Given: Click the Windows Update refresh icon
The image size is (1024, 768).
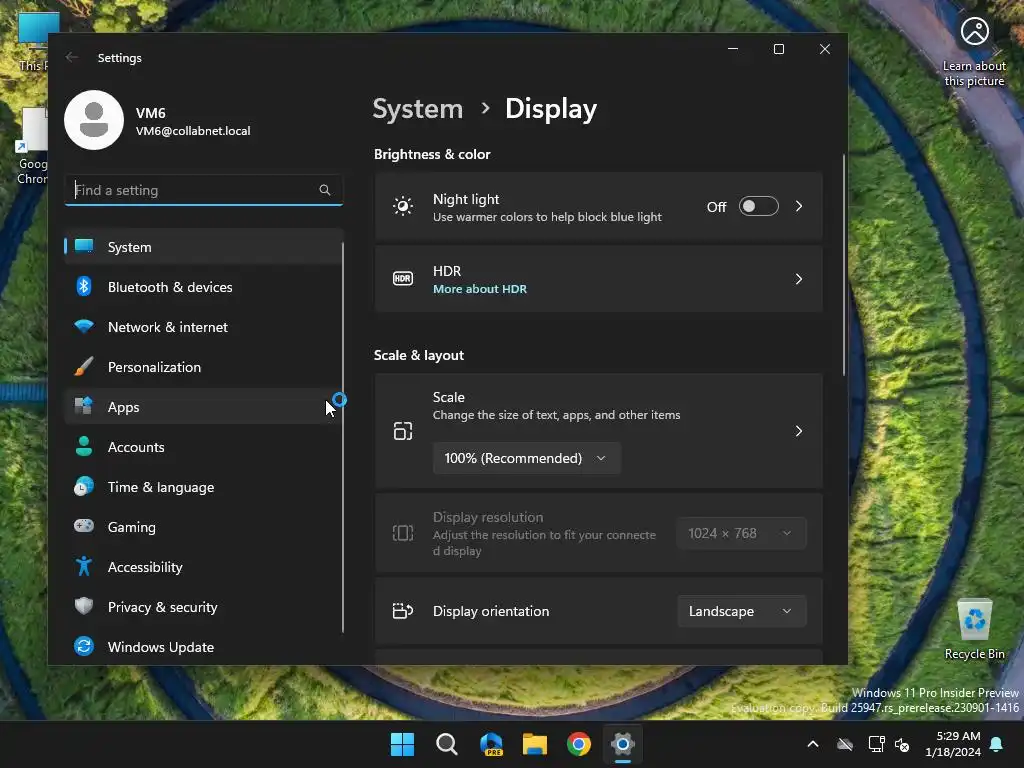Looking at the screenshot, I should pyautogui.click(x=84, y=646).
